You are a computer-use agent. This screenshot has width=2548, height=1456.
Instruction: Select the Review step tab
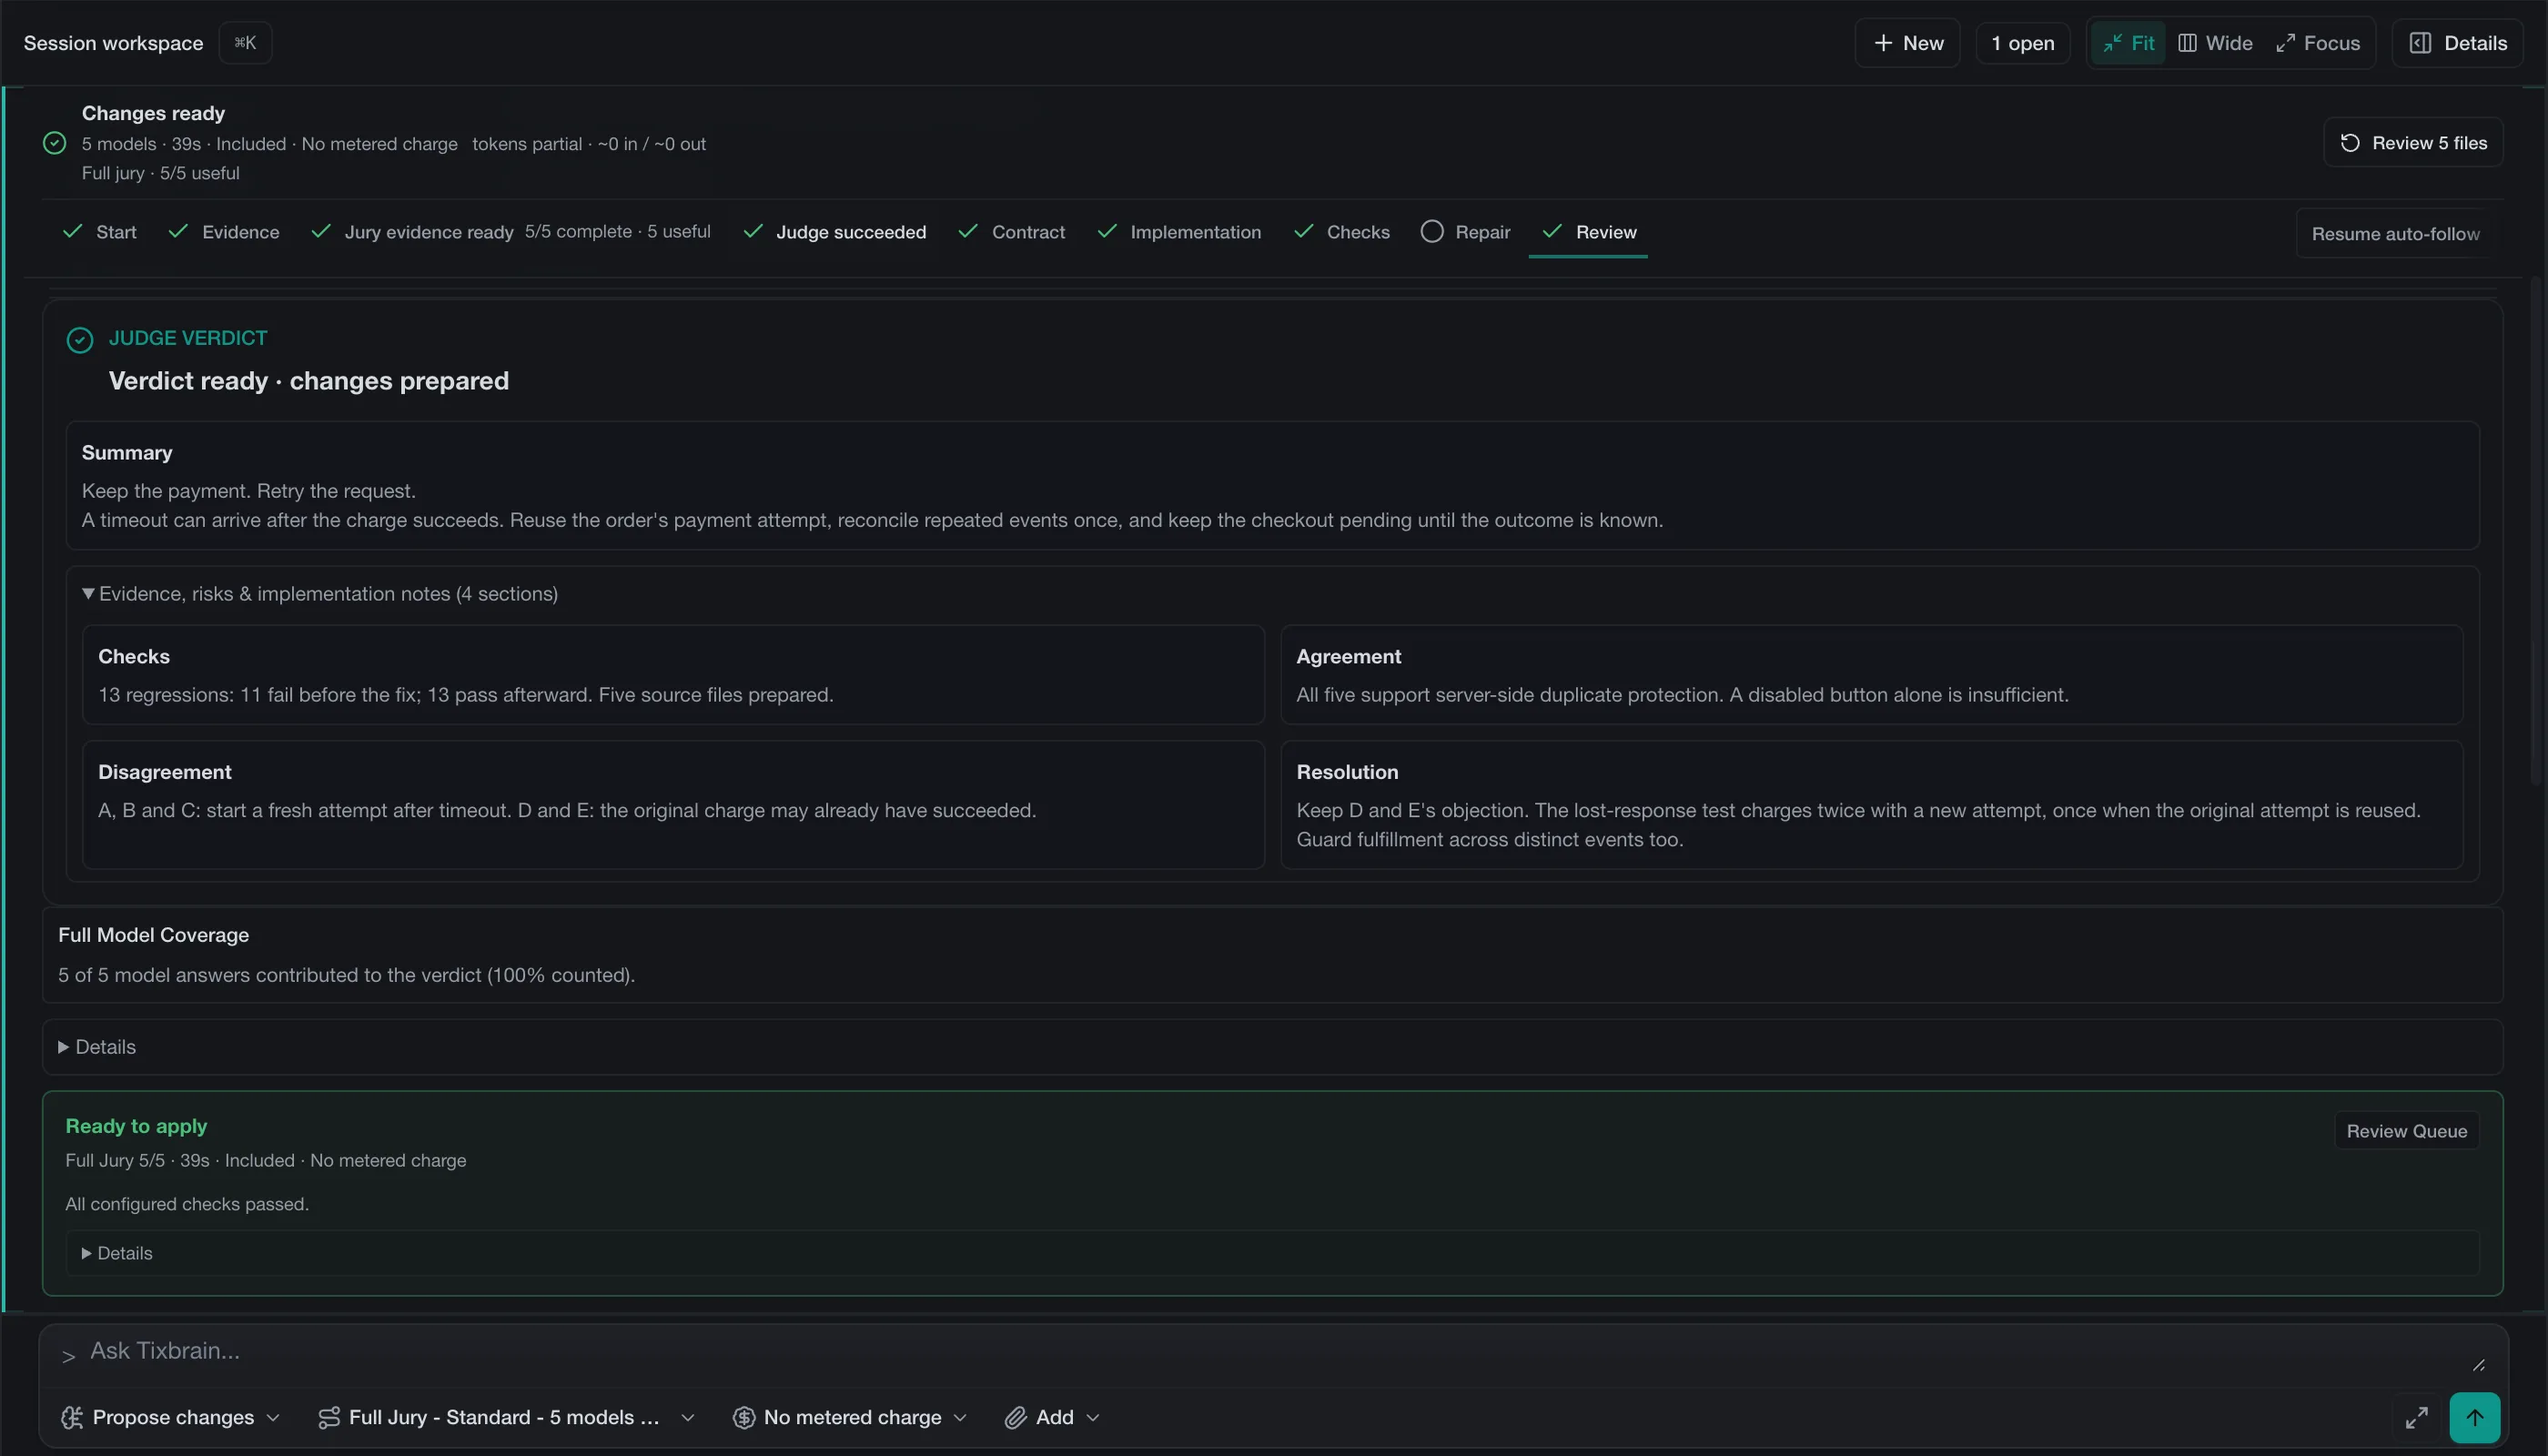click(x=1589, y=232)
